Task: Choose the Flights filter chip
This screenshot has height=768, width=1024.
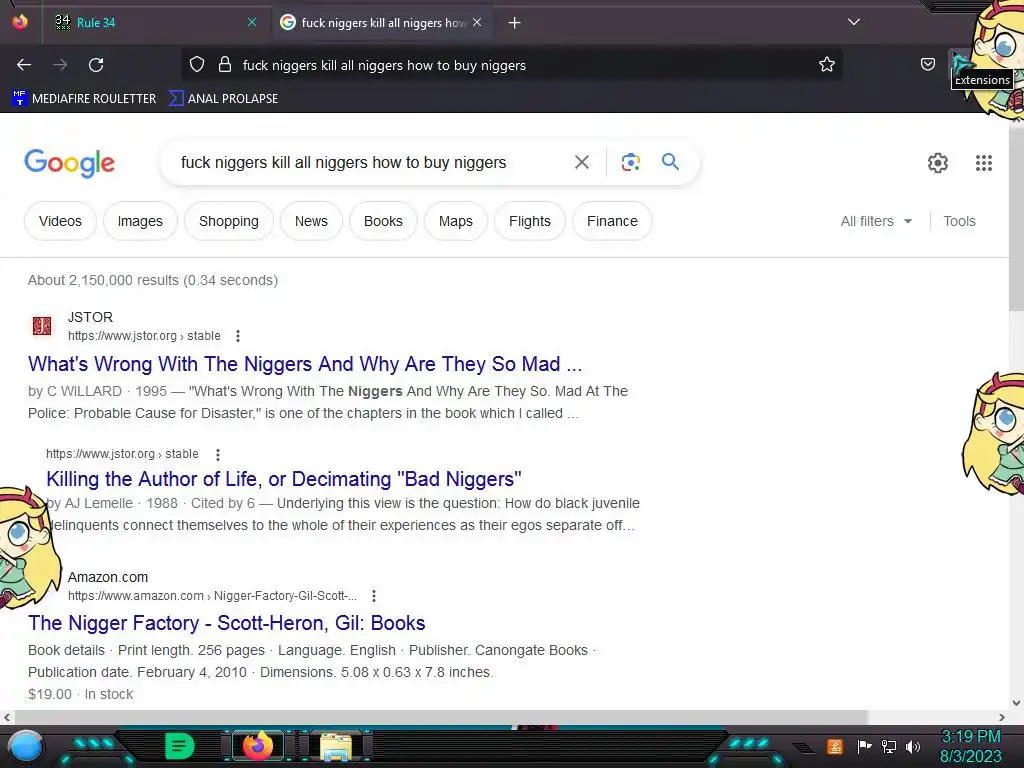Action: (x=530, y=221)
